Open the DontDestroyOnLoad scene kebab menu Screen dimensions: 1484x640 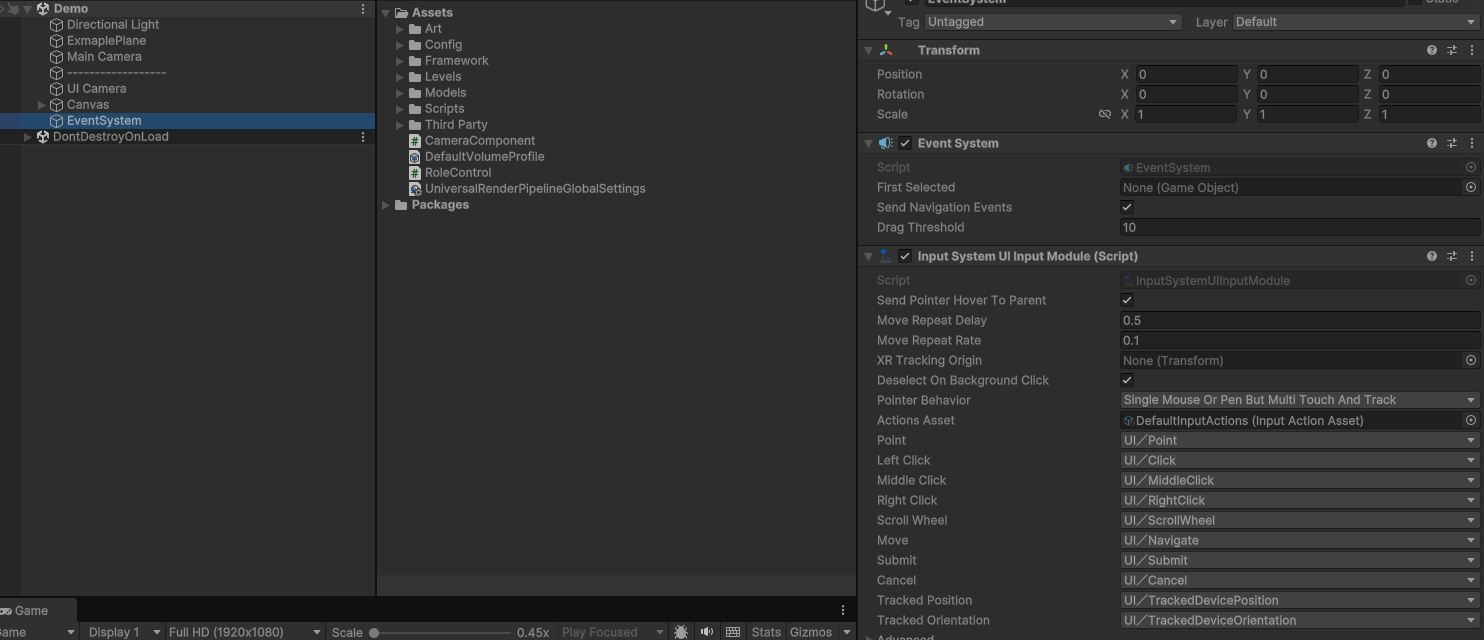click(x=363, y=136)
